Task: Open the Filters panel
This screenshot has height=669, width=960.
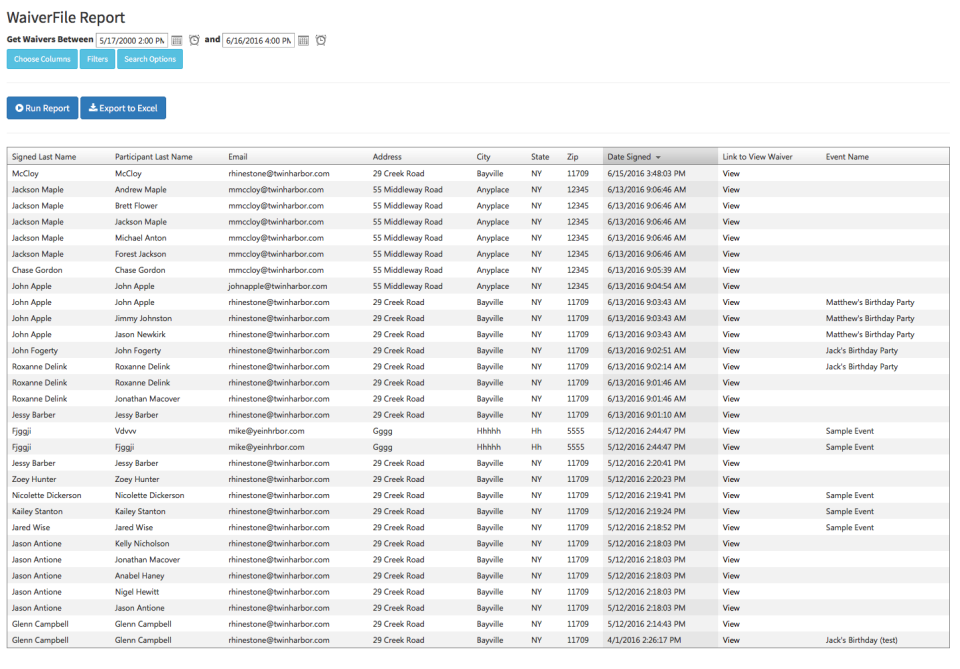Action: tap(97, 59)
